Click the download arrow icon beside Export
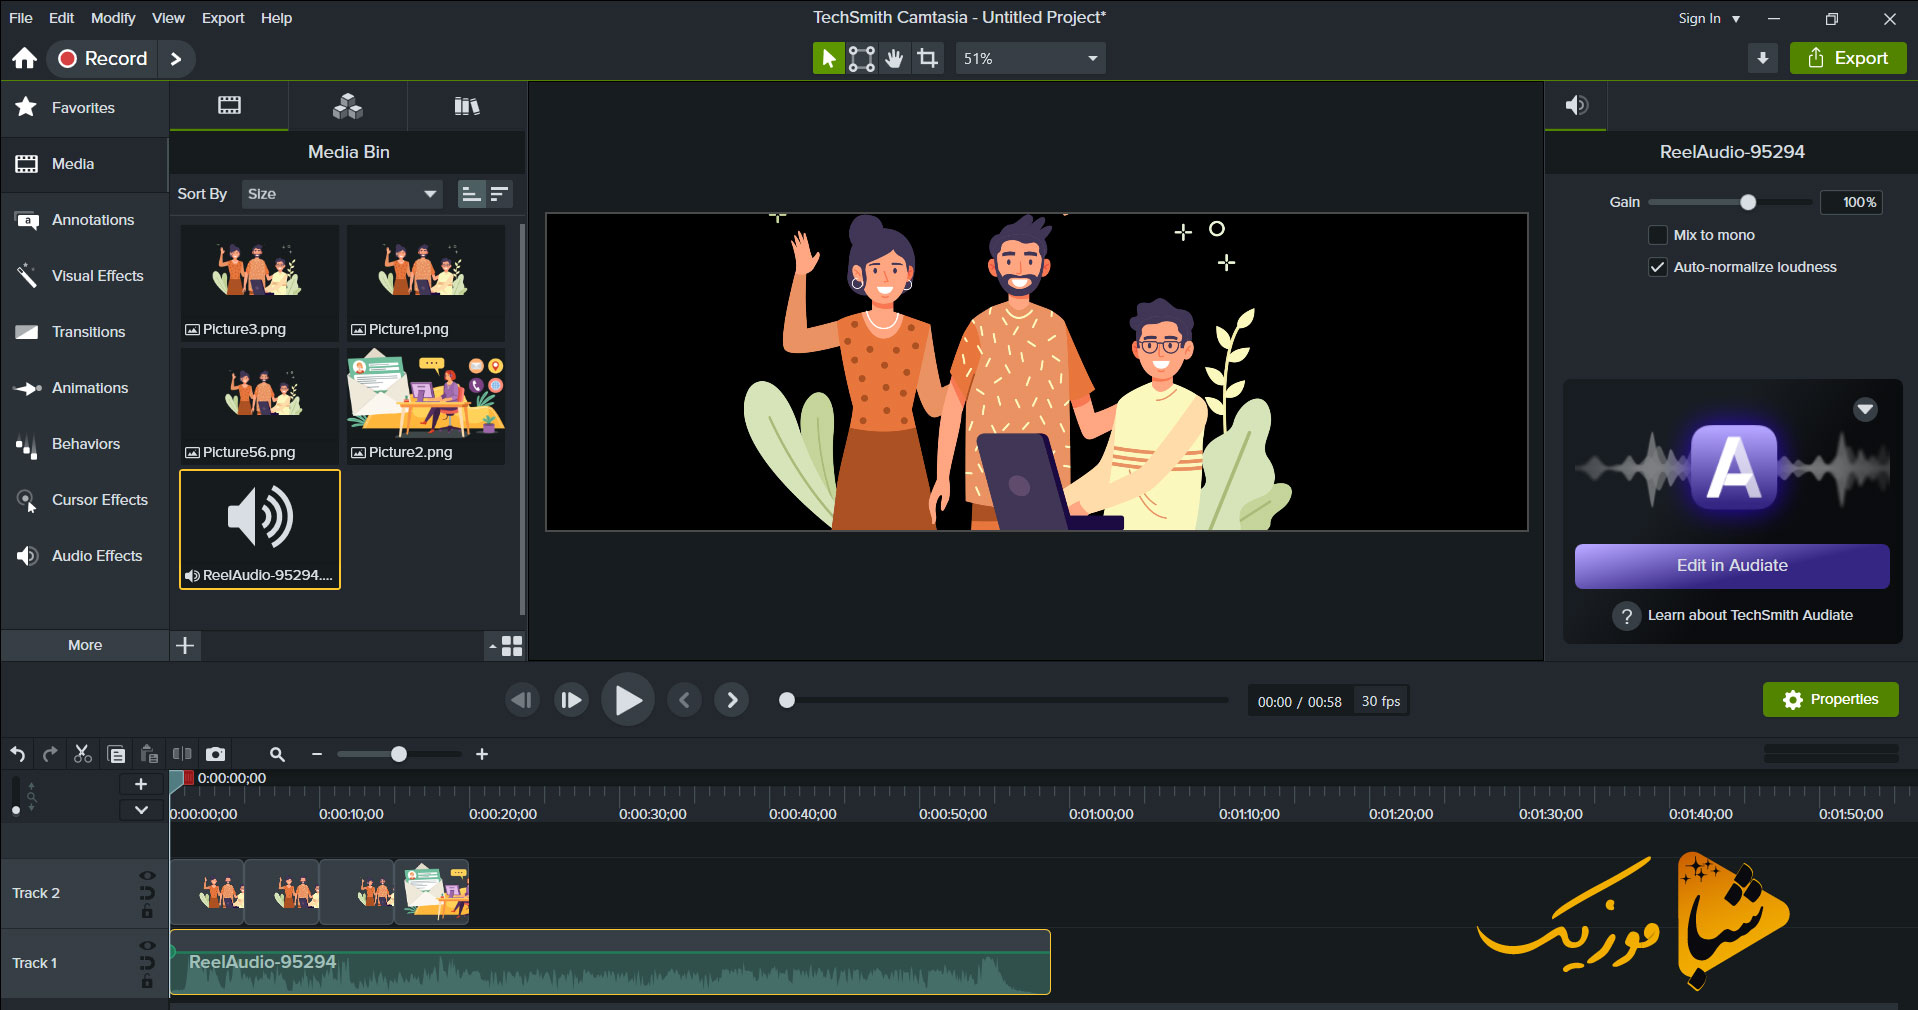1918x1010 pixels. (1762, 58)
